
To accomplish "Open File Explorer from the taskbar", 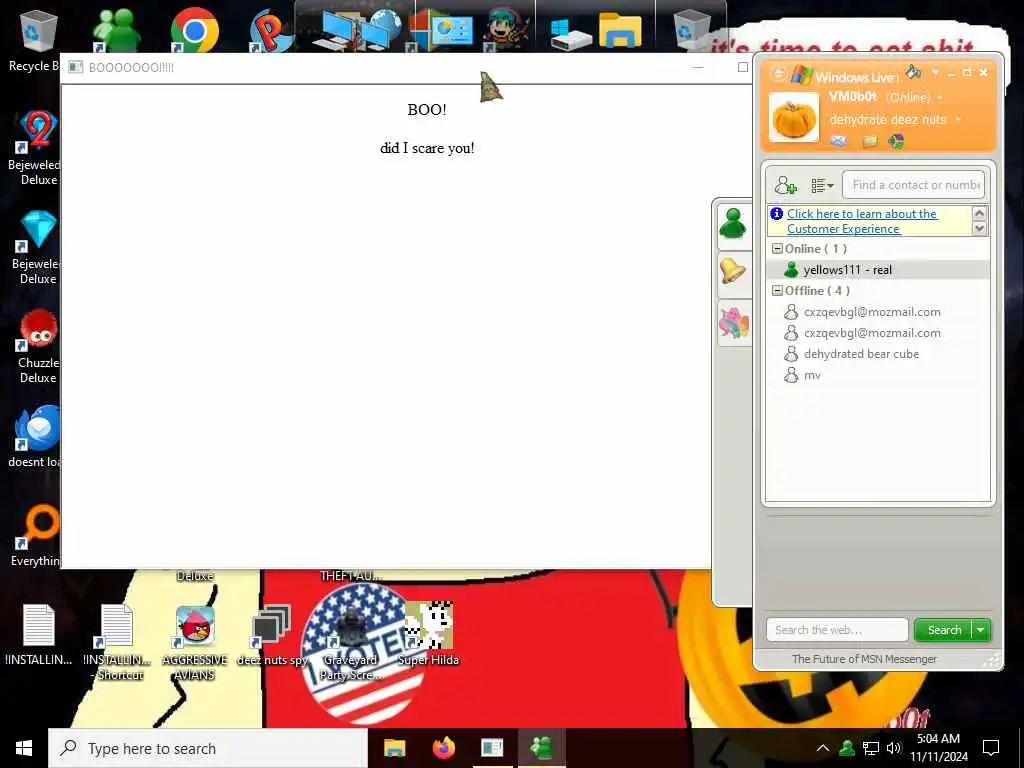I will (x=394, y=748).
